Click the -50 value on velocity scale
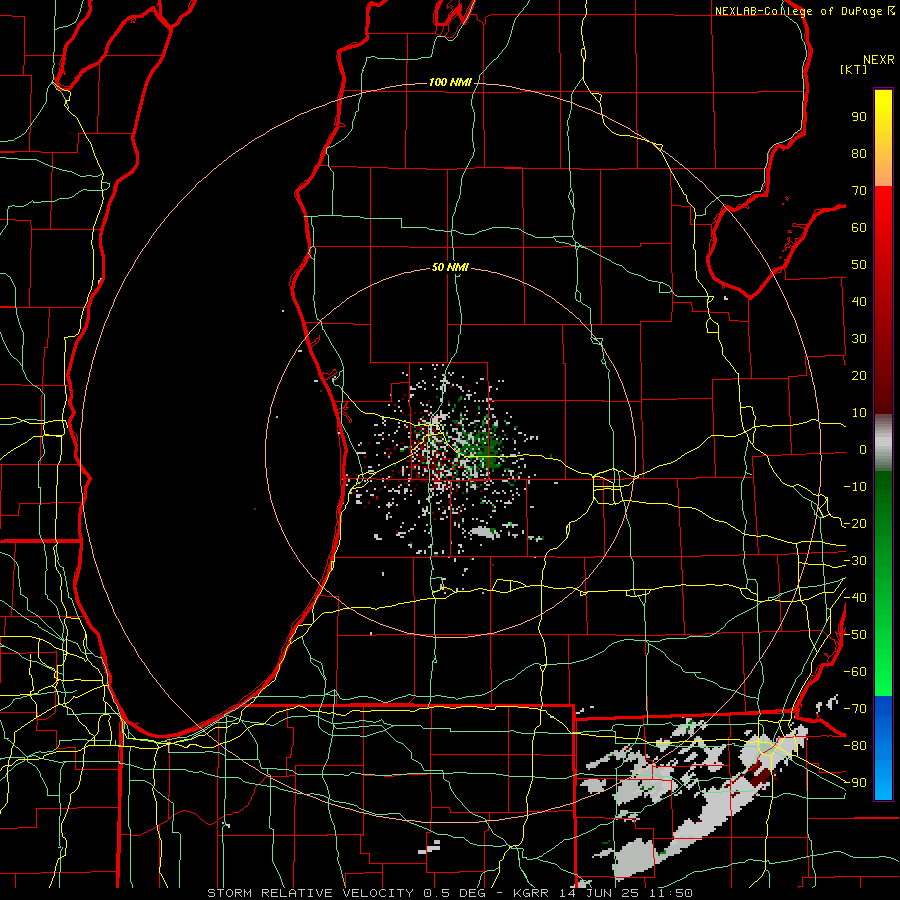The width and height of the screenshot is (900, 900). [855, 635]
